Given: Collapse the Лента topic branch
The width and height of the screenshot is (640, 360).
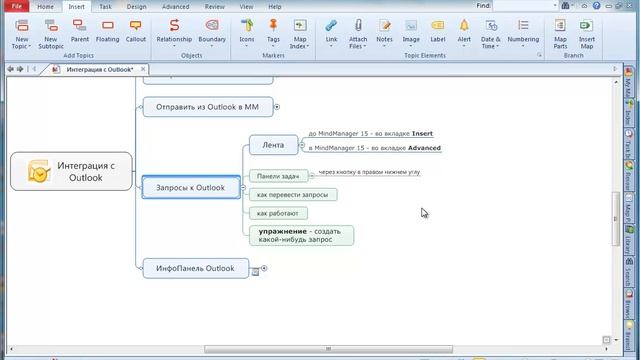Looking at the screenshot, I should click(302, 144).
